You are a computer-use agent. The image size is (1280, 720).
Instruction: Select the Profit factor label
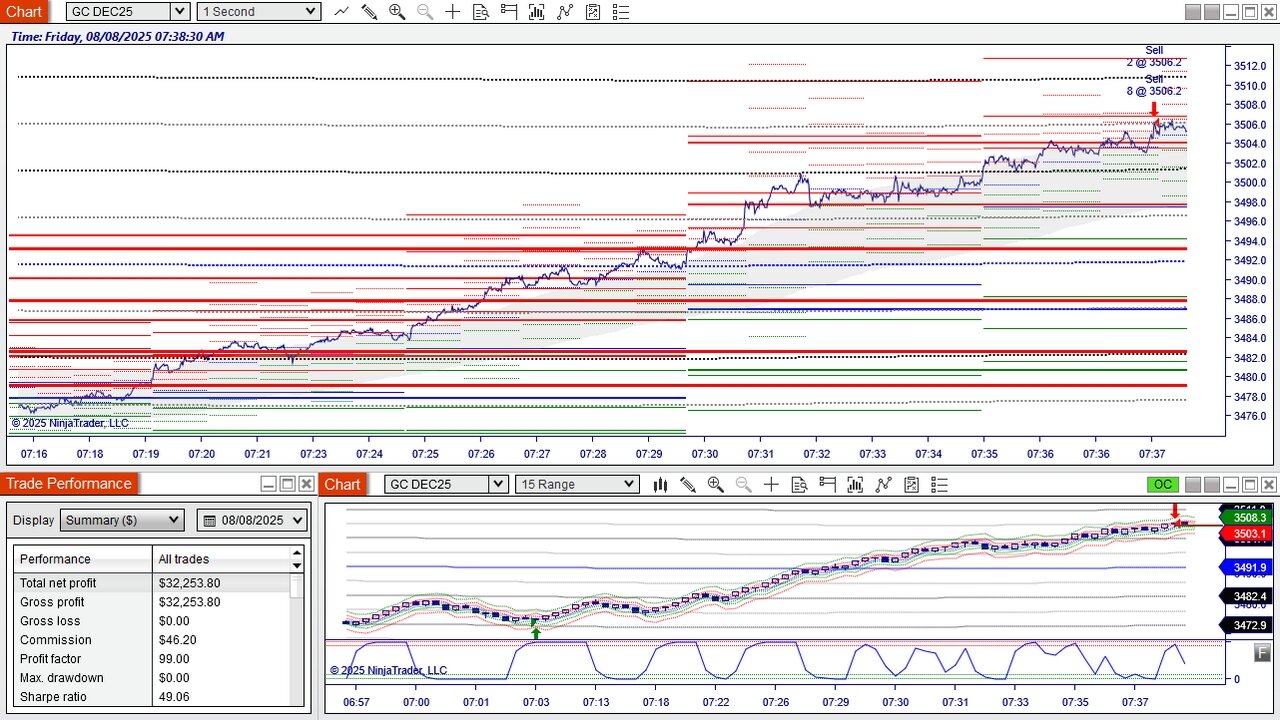click(x=51, y=659)
